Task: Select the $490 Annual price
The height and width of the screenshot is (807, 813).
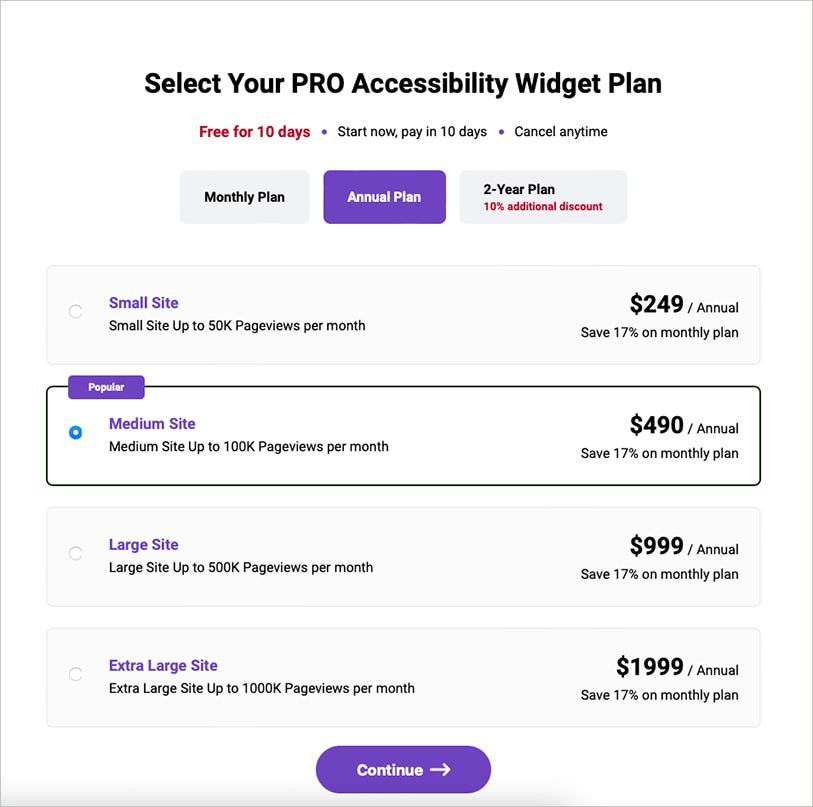Action: [656, 425]
